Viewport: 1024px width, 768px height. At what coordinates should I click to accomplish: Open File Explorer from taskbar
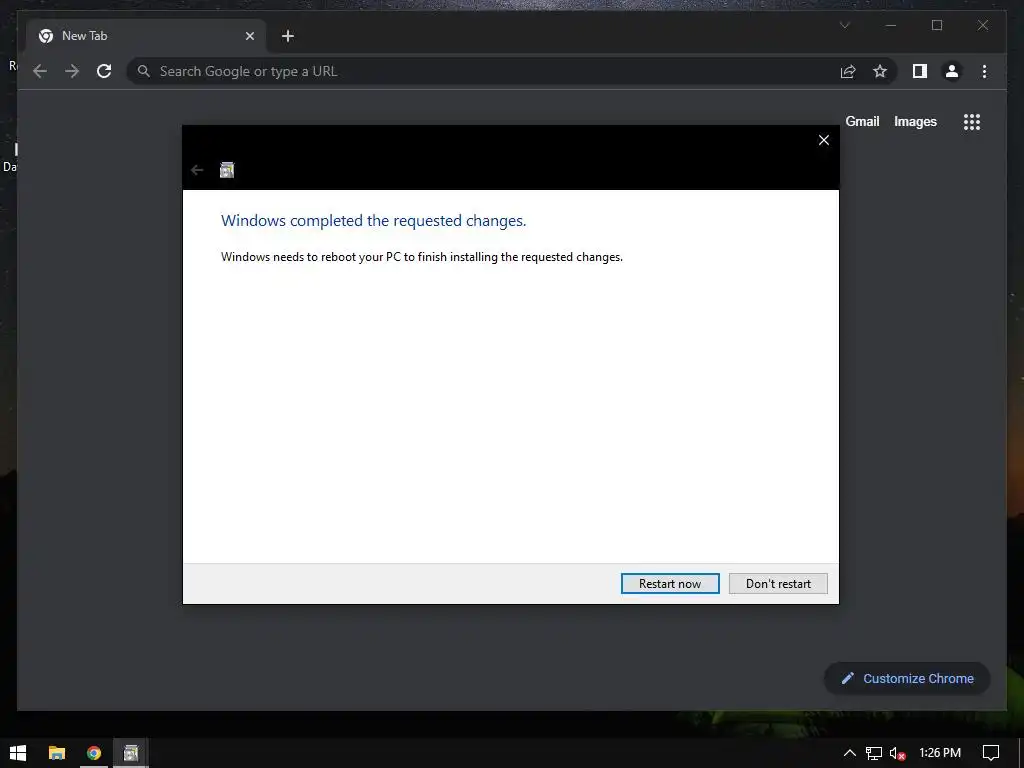(x=57, y=753)
